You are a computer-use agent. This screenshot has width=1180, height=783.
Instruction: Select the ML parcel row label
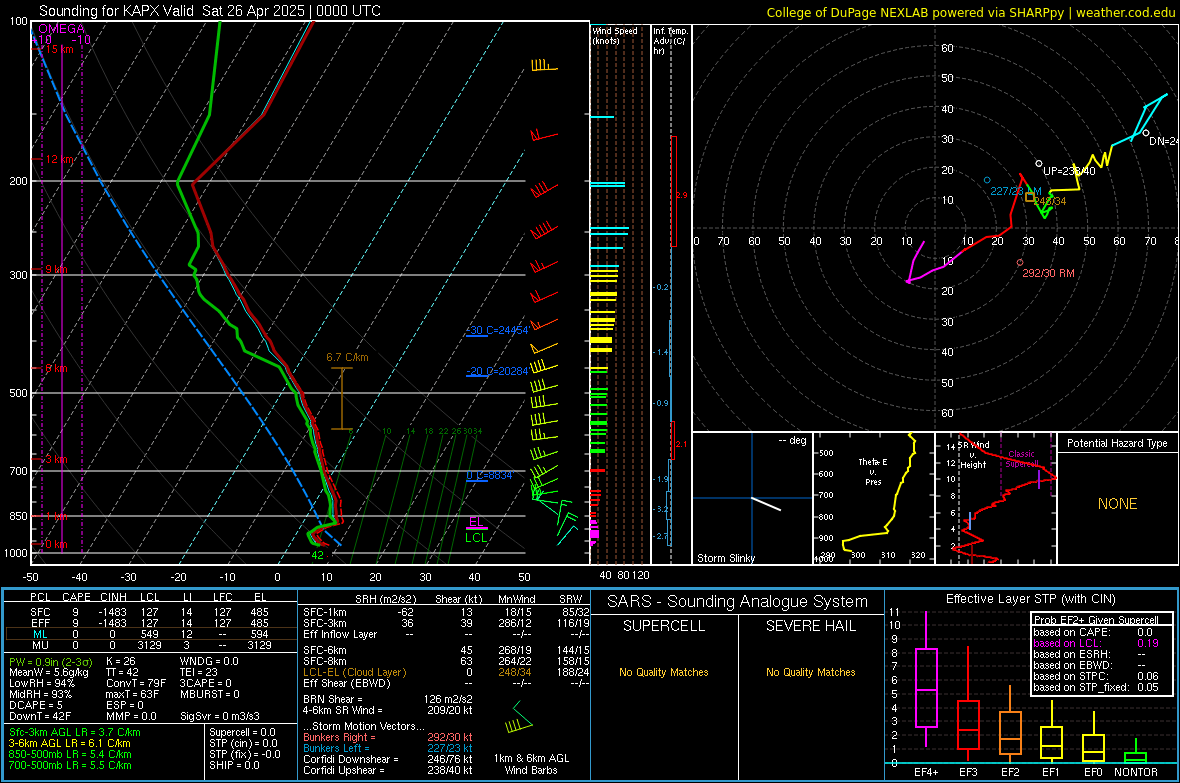(x=41, y=634)
